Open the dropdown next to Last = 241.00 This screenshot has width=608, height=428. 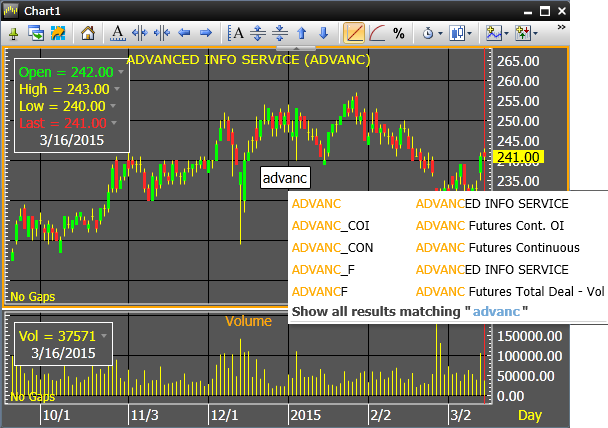[114, 123]
